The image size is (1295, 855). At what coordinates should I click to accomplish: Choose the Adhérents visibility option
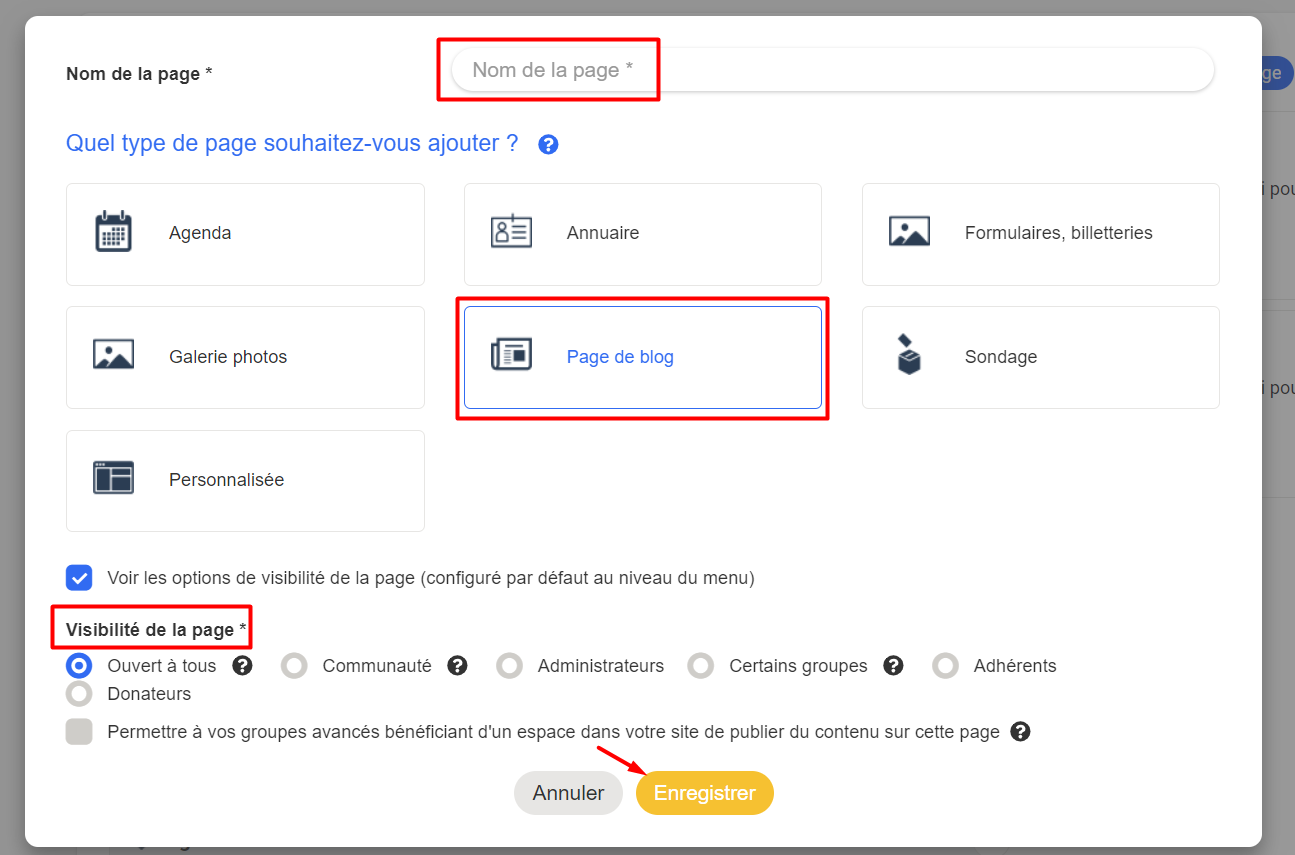(946, 665)
